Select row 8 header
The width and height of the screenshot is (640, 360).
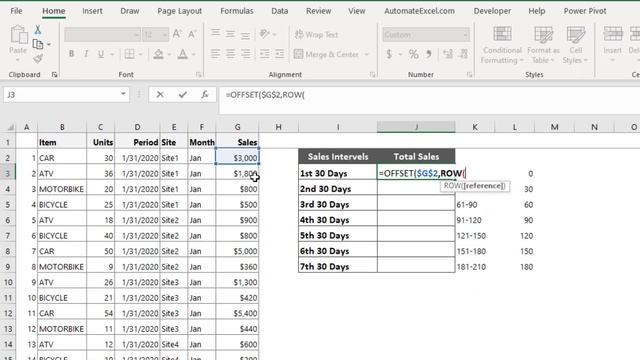click(x=8, y=251)
